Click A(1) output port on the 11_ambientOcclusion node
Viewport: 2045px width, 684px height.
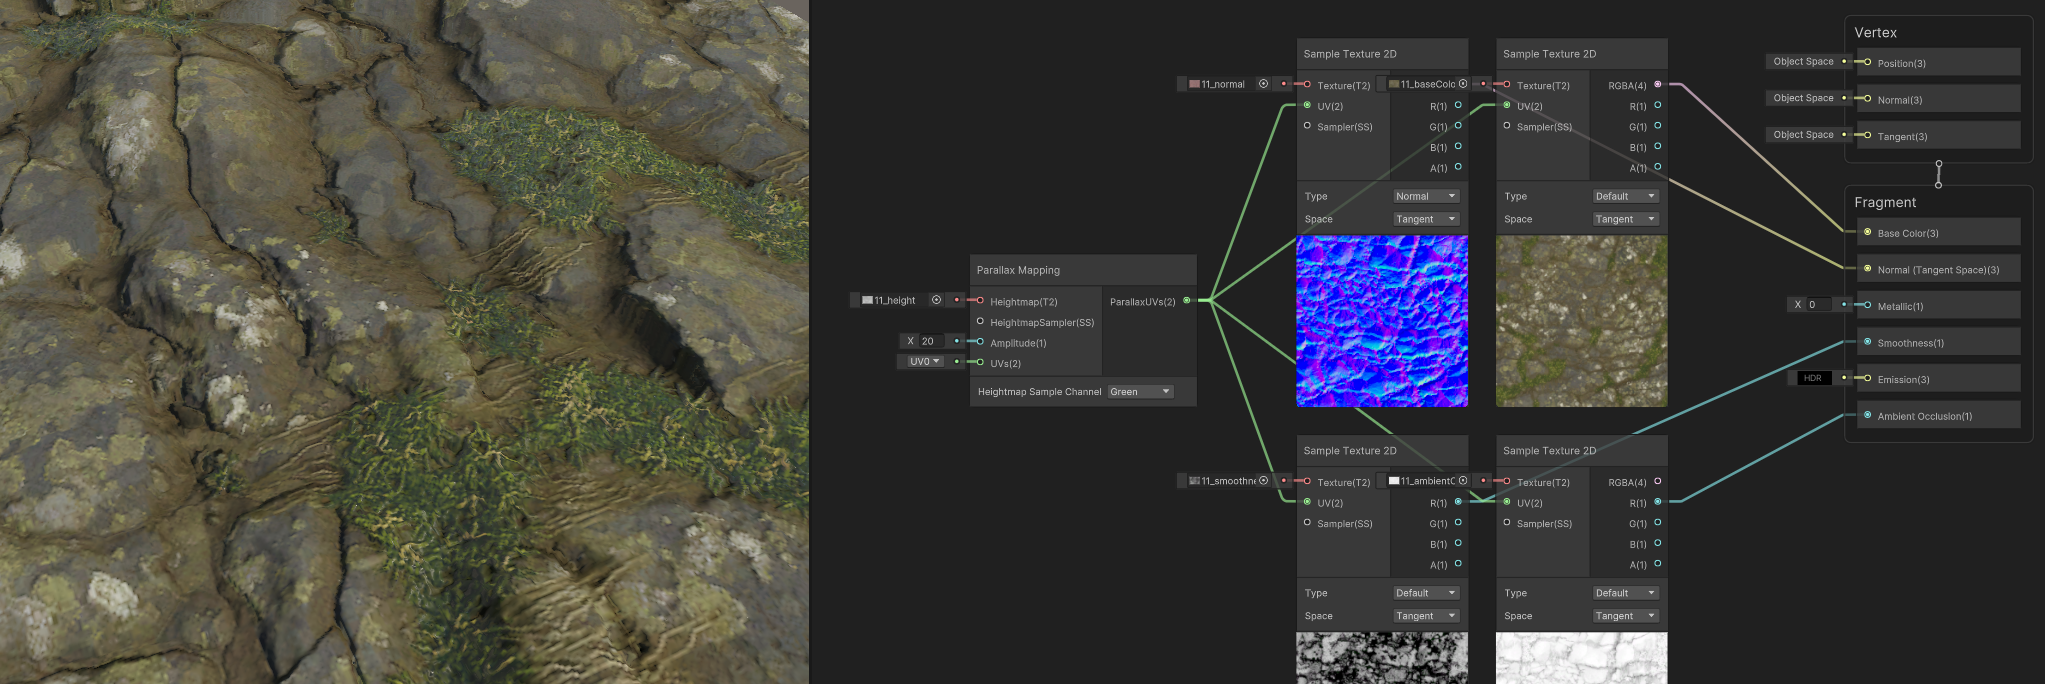point(1658,564)
